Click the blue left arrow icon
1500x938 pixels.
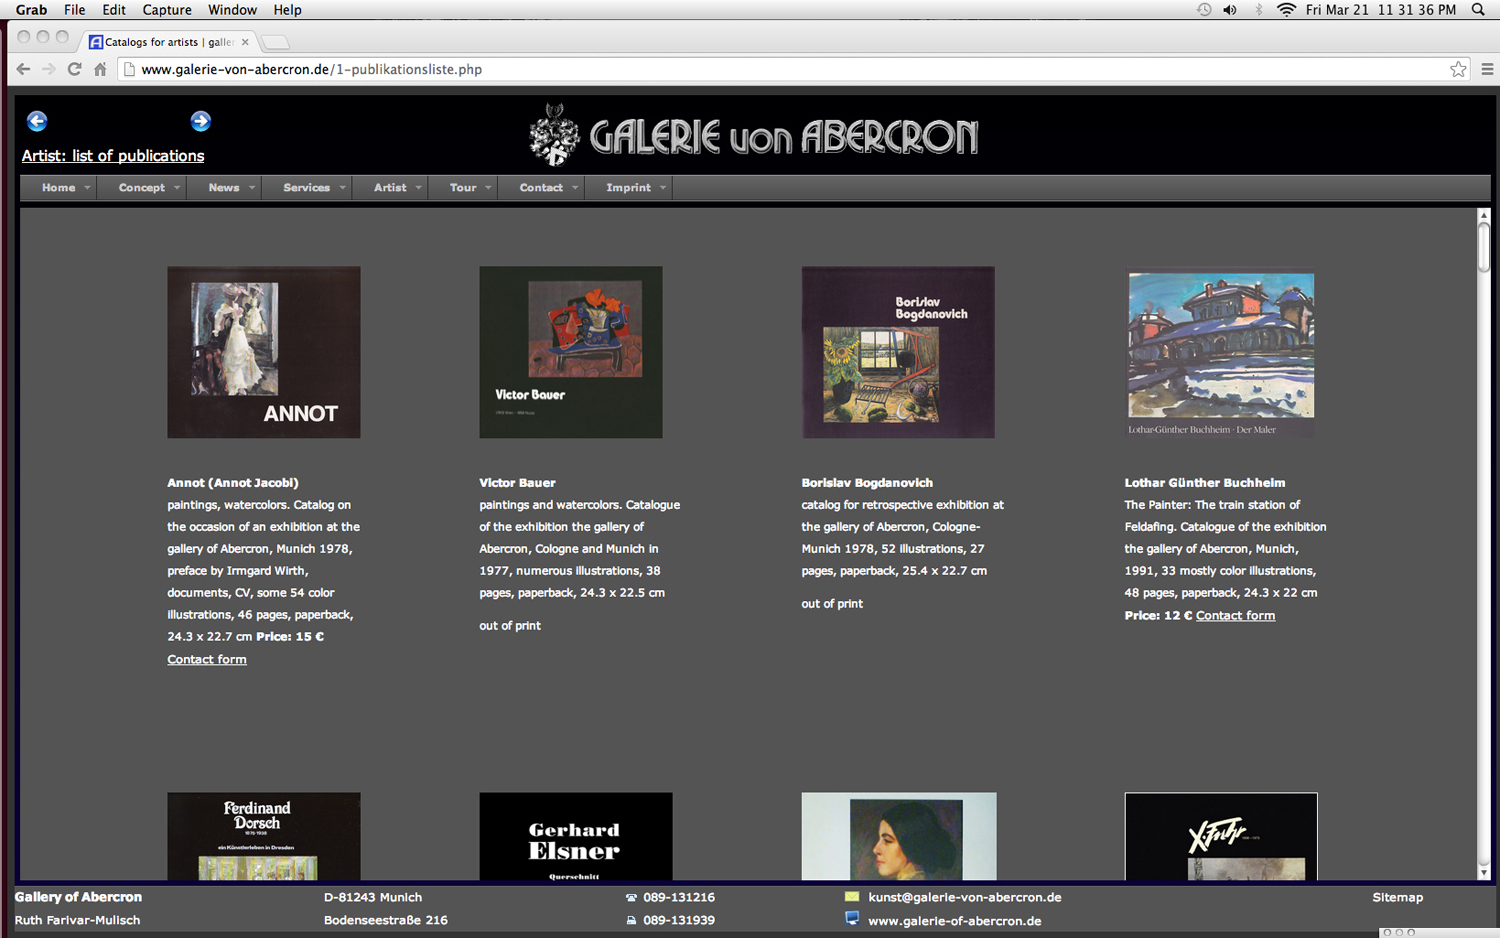[x=37, y=121]
